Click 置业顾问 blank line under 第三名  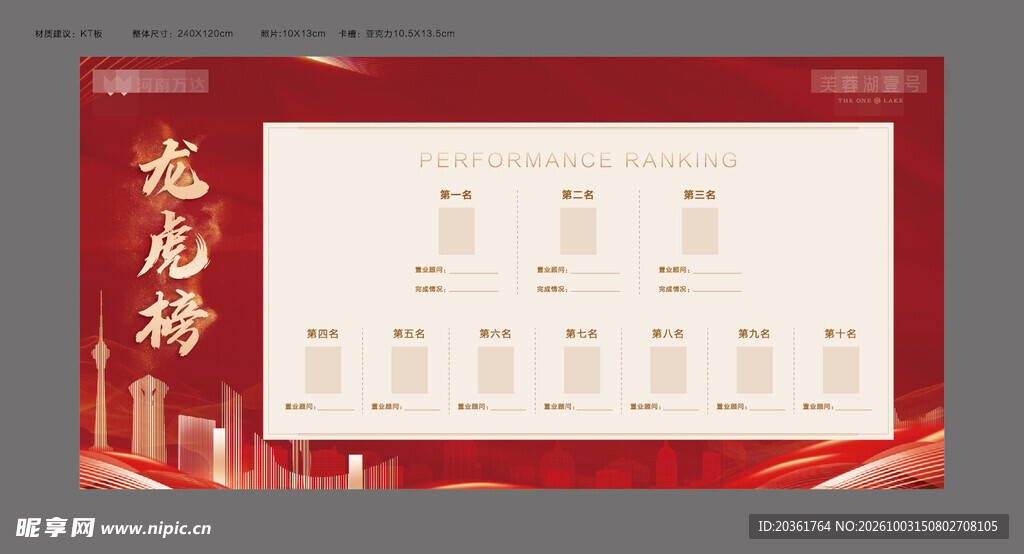pos(717,272)
